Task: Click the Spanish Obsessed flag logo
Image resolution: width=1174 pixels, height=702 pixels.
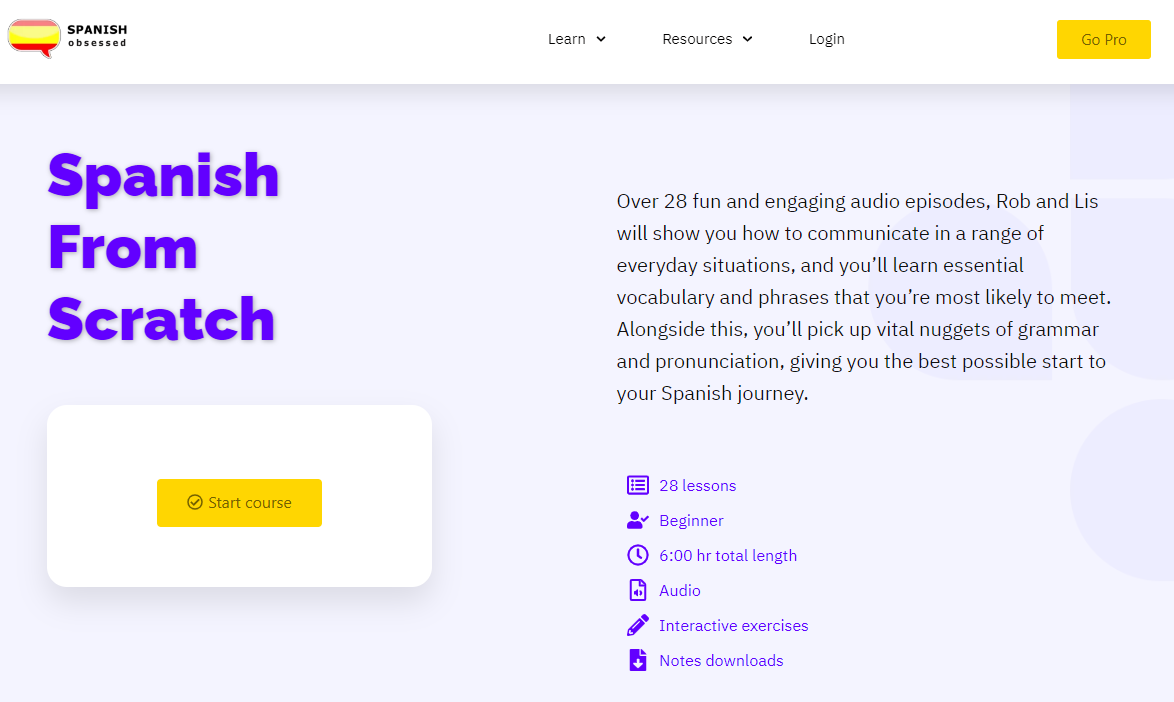Action: 34,38
